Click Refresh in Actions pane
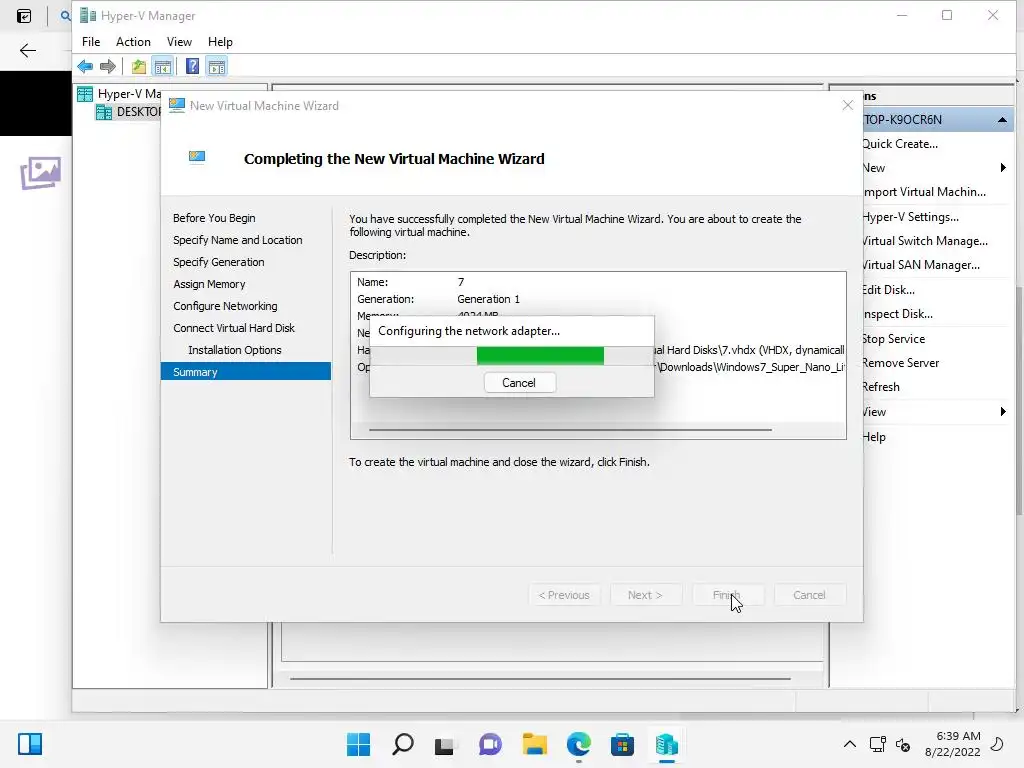The image size is (1024, 768). [x=881, y=387]
